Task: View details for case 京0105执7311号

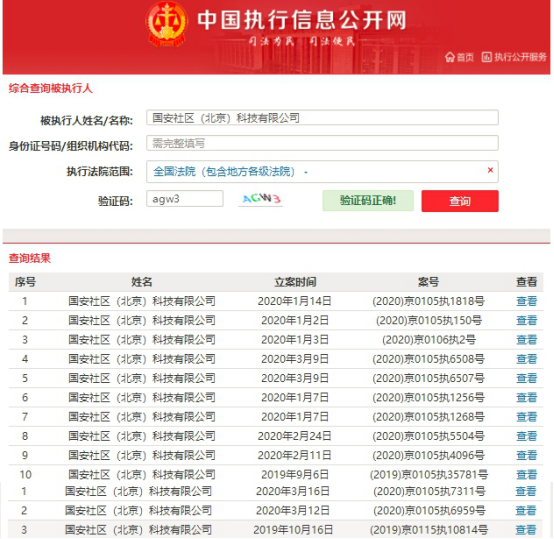Action: pos(526,491)
